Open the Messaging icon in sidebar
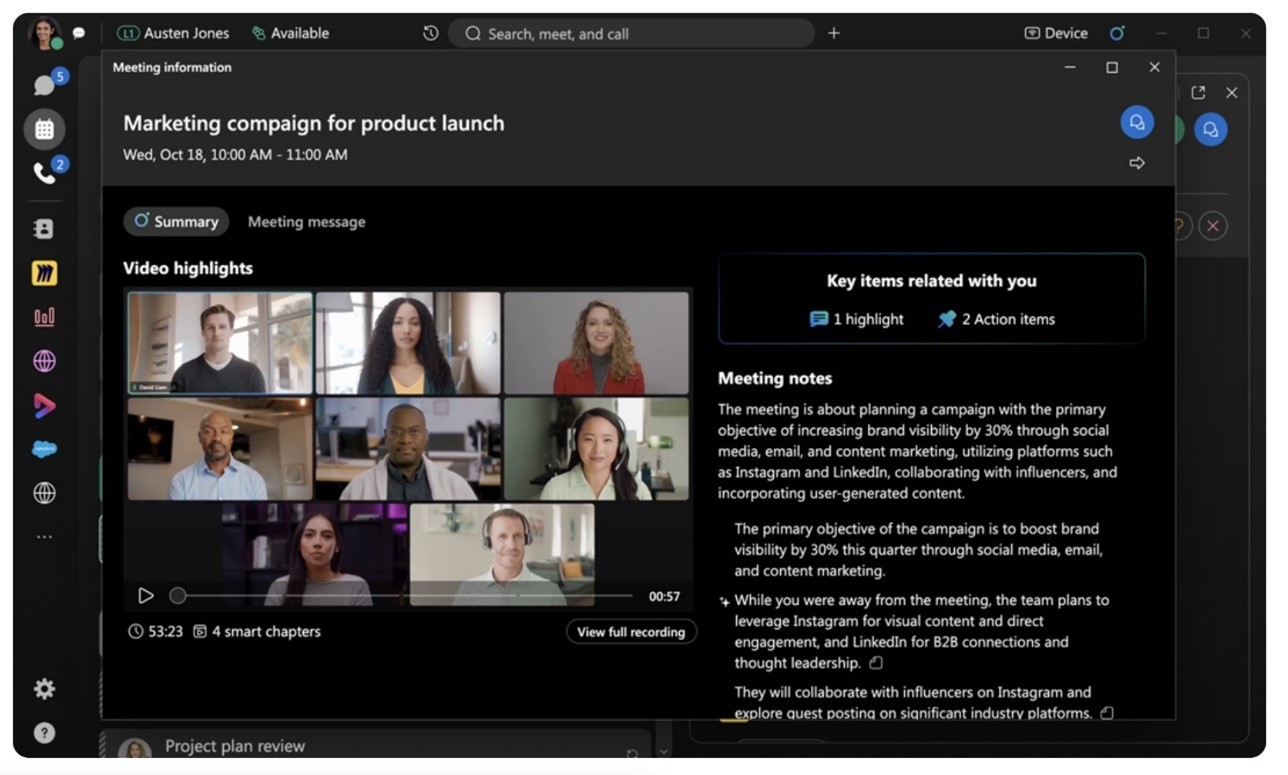The image size is (1288, 775). tap(44, 85)
